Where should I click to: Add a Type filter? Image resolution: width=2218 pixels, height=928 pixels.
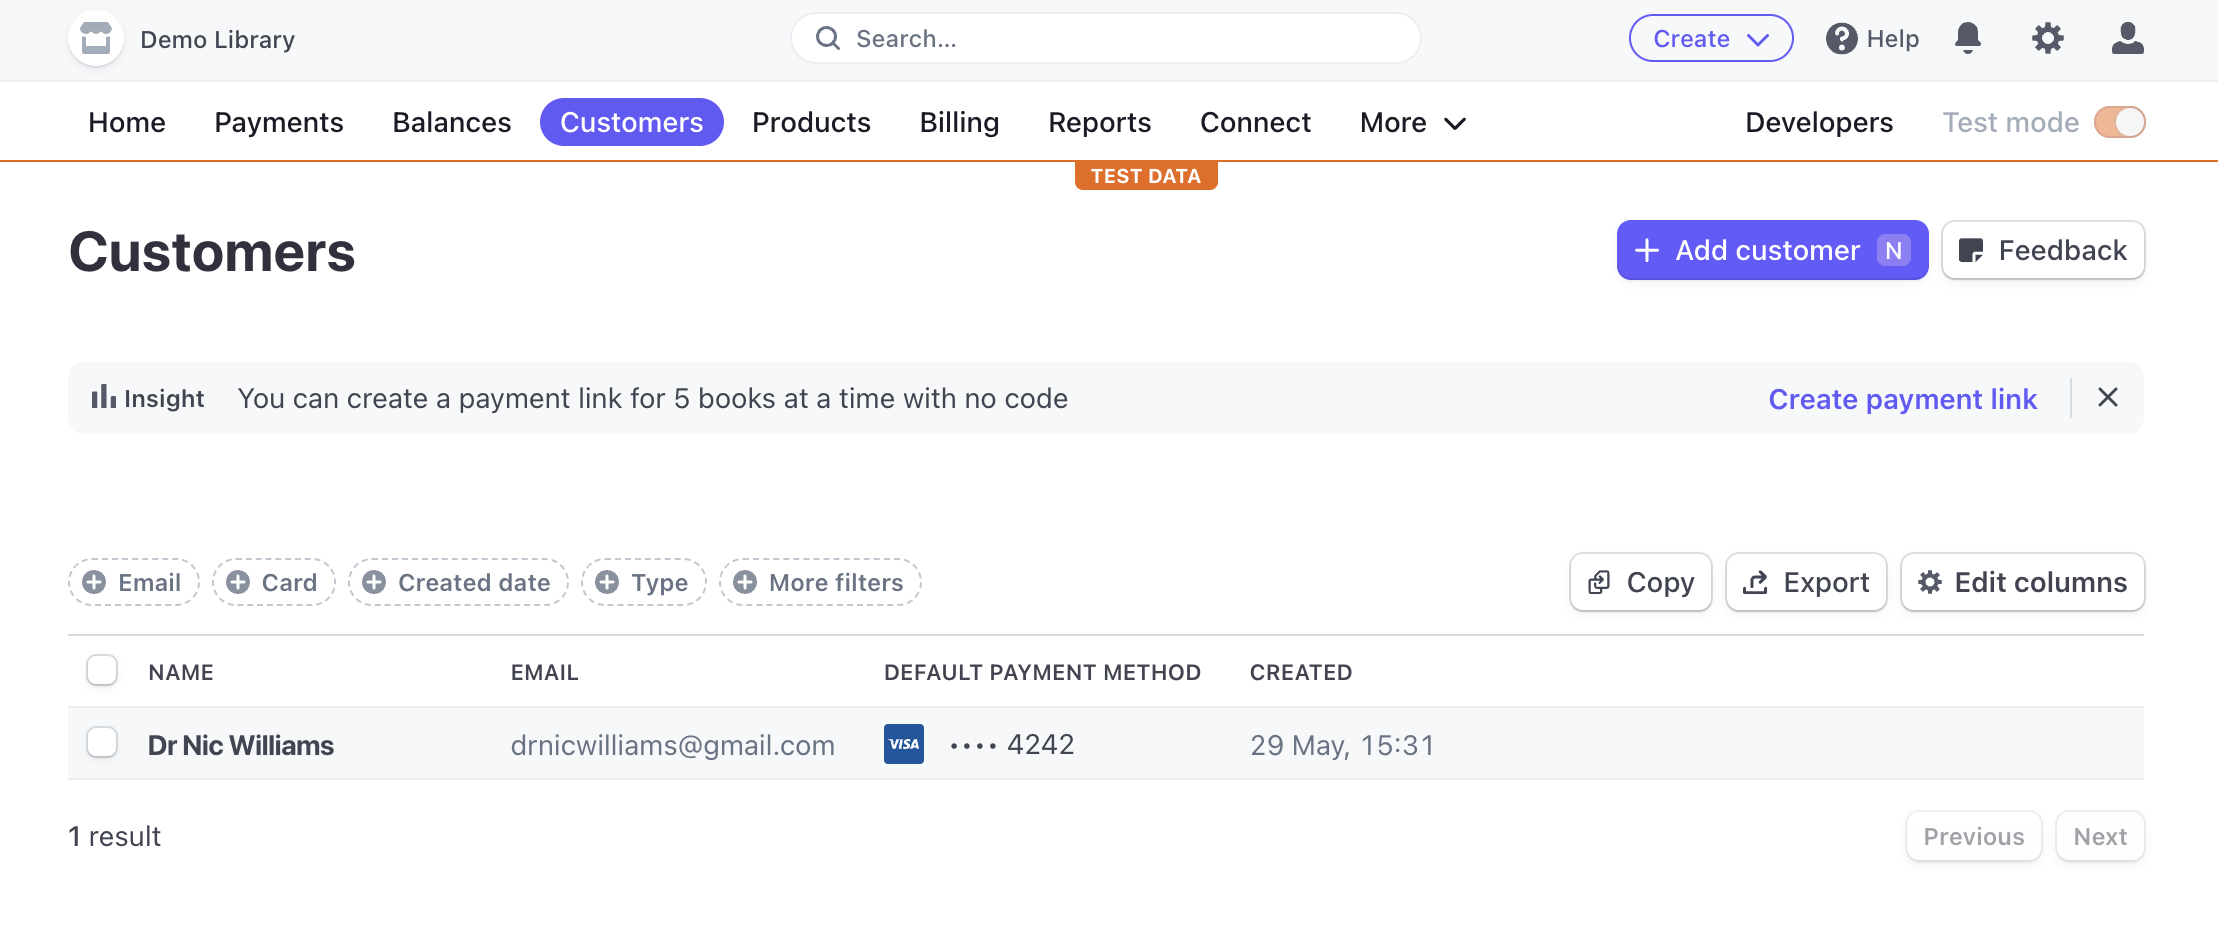644,582
